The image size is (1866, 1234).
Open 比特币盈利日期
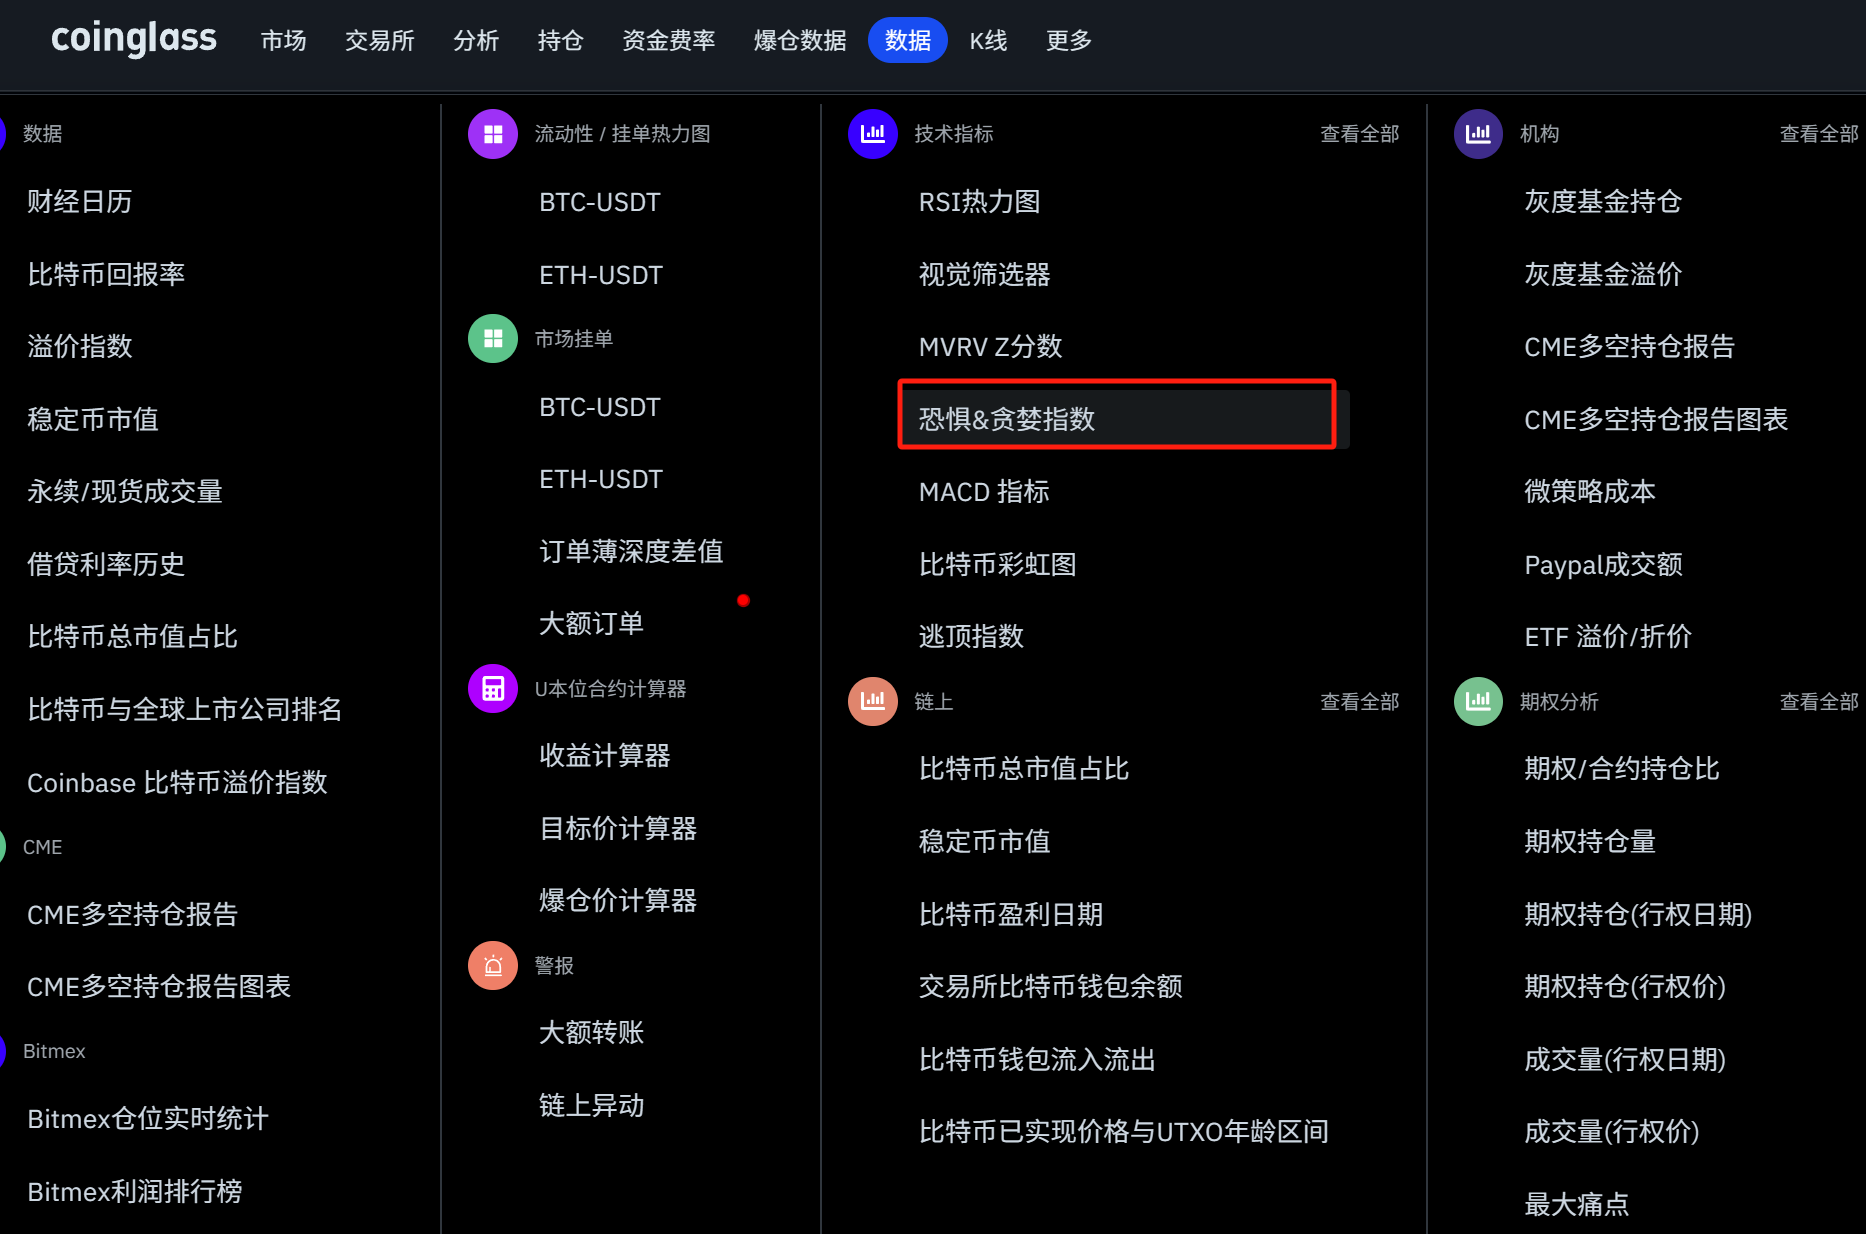pos(1011,915)
